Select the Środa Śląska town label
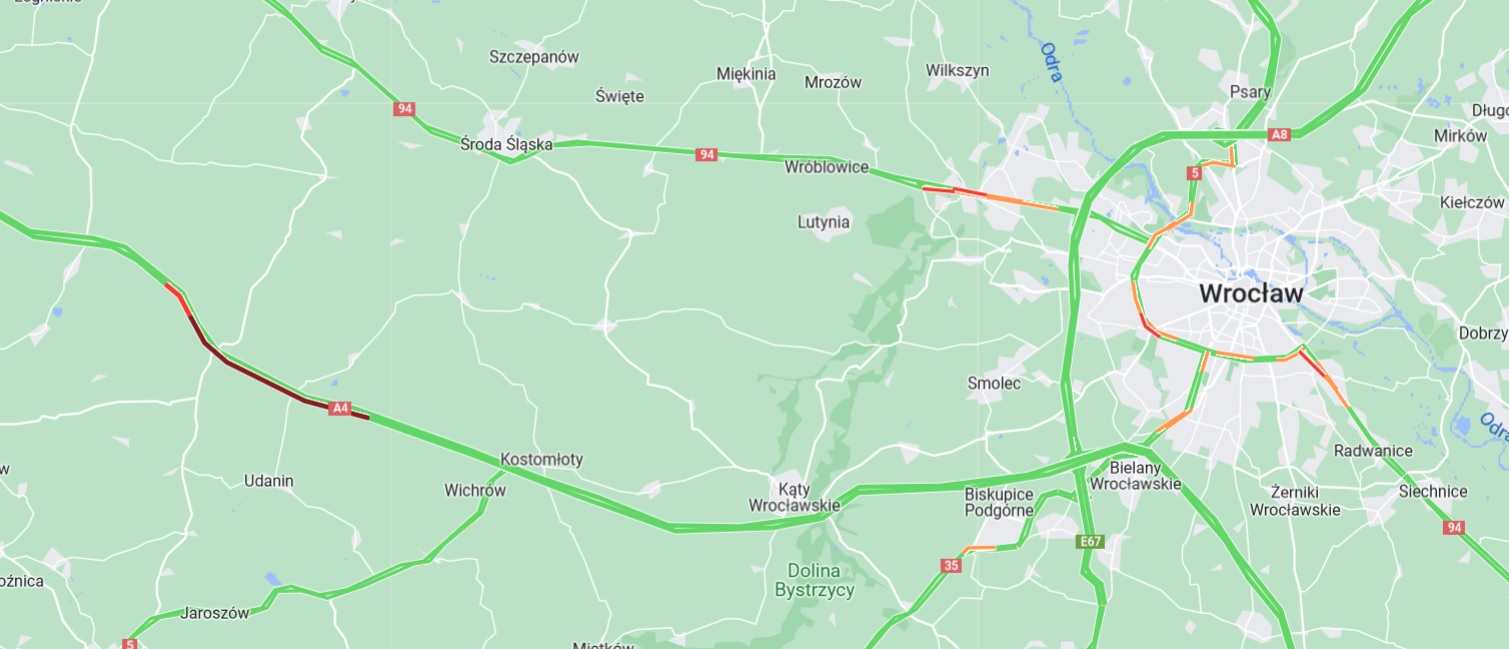Screen dimensions: 1509x649 coord(506,144)
